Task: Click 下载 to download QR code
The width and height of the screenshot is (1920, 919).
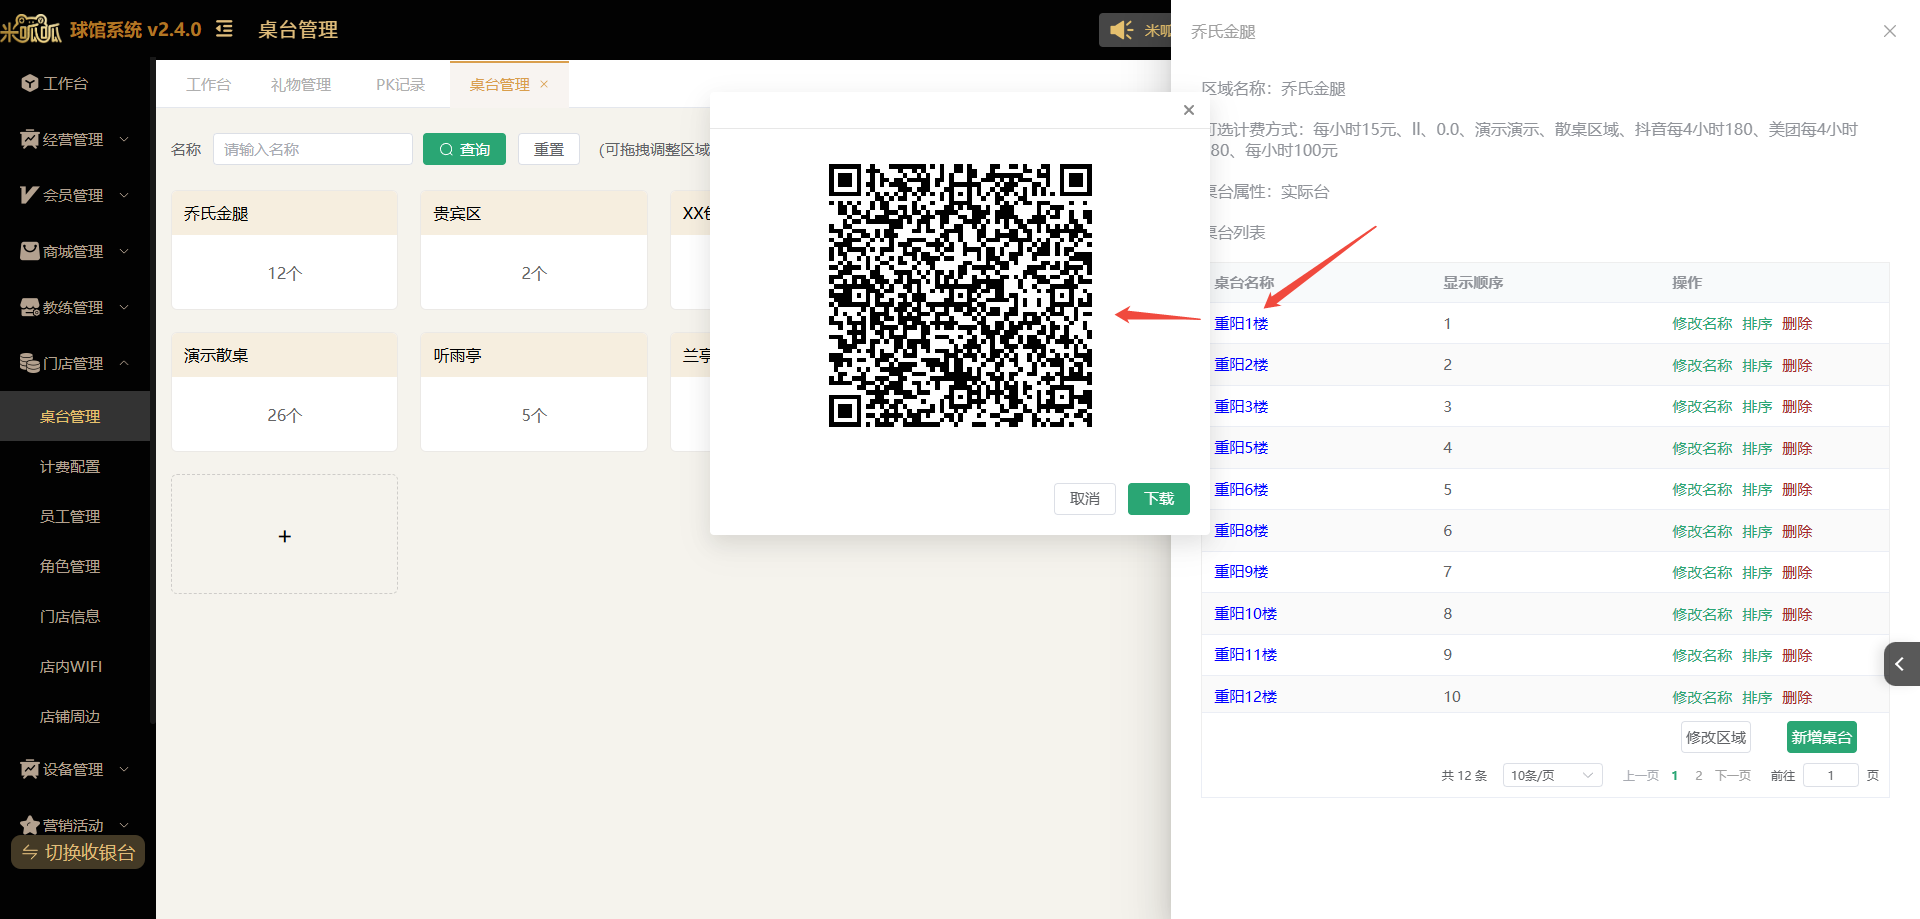Action: (1159, 498)
